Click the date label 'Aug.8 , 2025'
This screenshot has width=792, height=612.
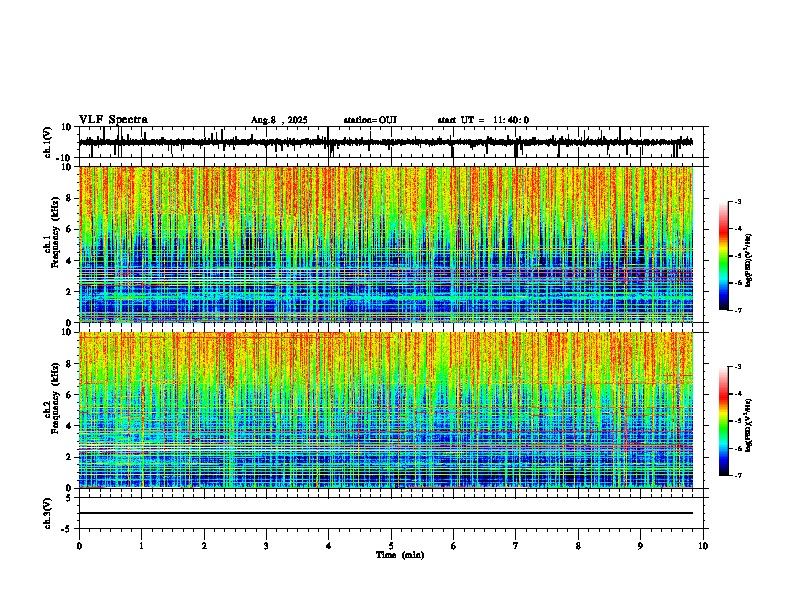tap(279, 120)
